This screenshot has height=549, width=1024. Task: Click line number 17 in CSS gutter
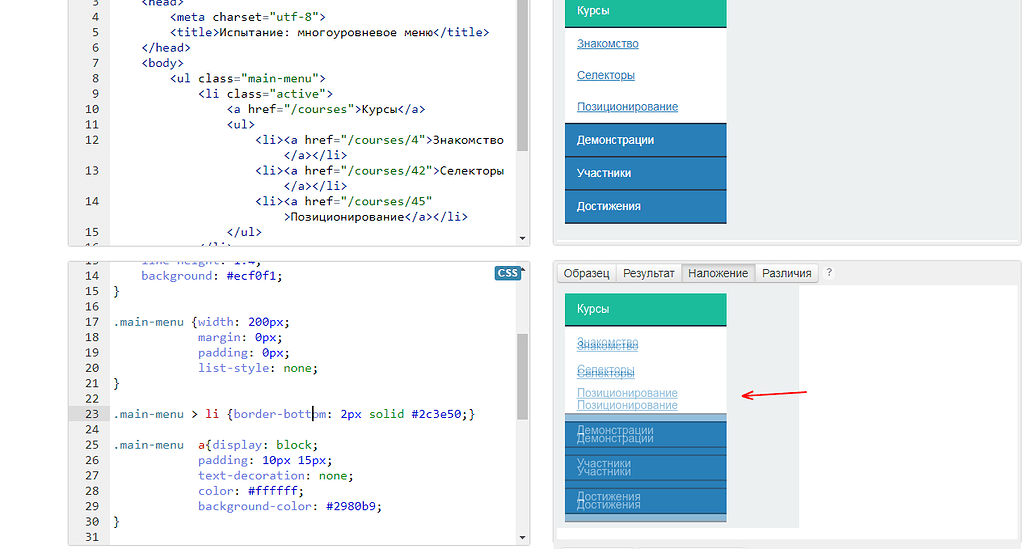click(91, 322)
